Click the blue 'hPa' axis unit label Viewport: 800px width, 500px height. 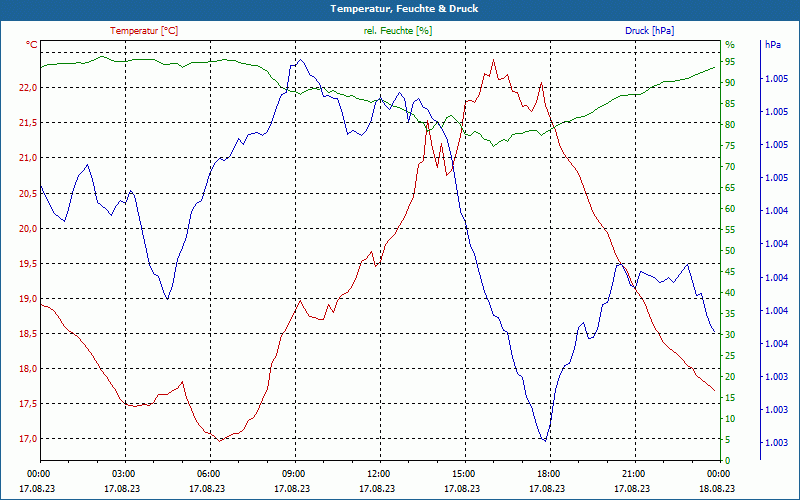[772, 45]
